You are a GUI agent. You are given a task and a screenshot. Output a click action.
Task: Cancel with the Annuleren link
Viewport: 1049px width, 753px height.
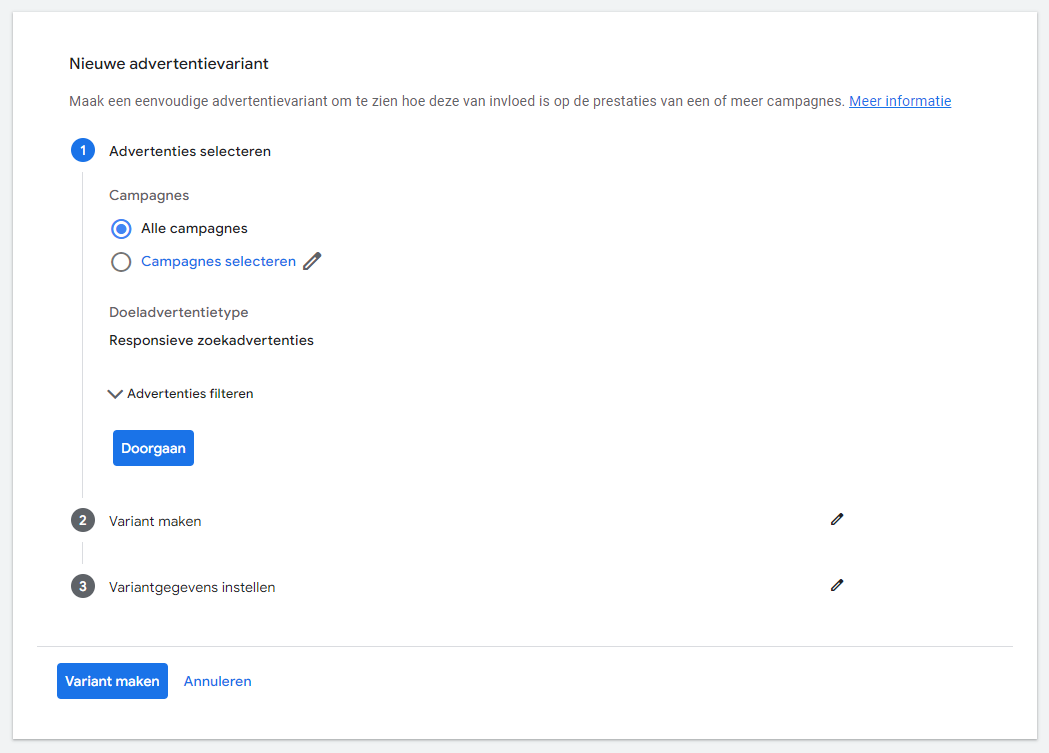tap(217, 681)
